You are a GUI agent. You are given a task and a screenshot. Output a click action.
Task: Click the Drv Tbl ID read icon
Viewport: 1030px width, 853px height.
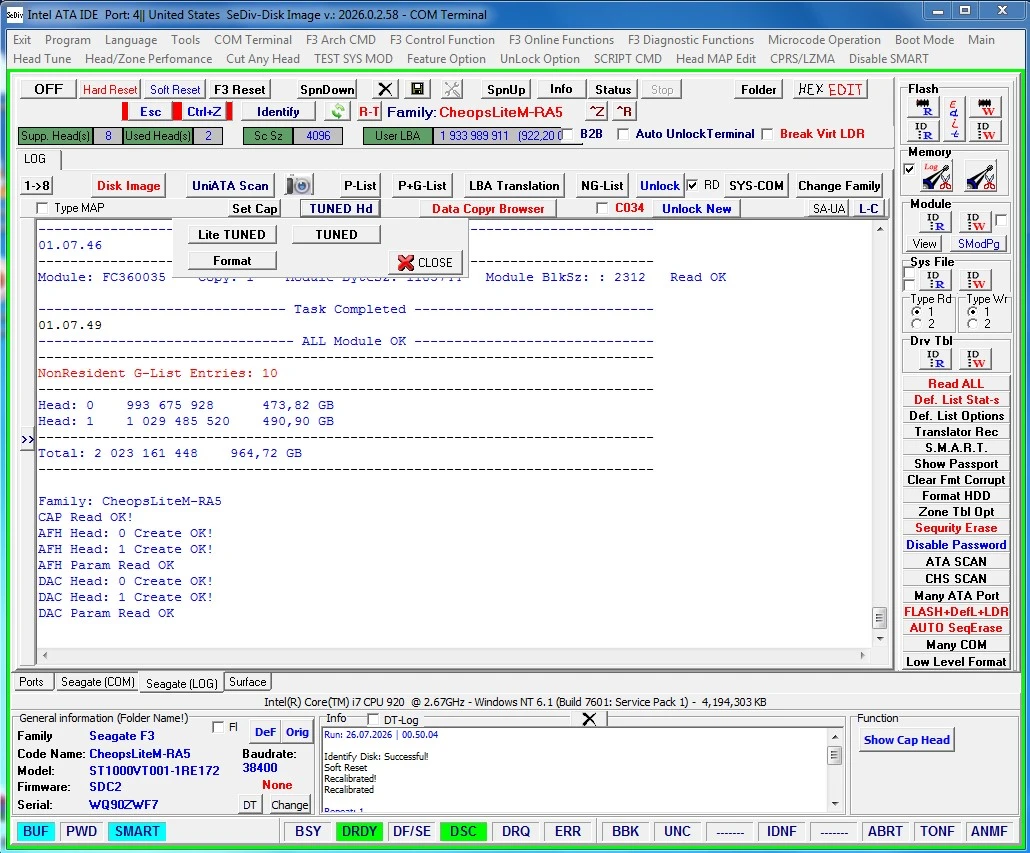[934, 359]
